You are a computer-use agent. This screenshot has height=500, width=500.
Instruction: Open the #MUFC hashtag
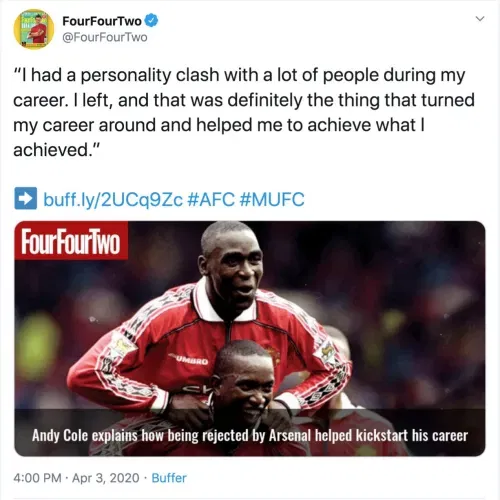pyautogui.click(x=272, y=199)
